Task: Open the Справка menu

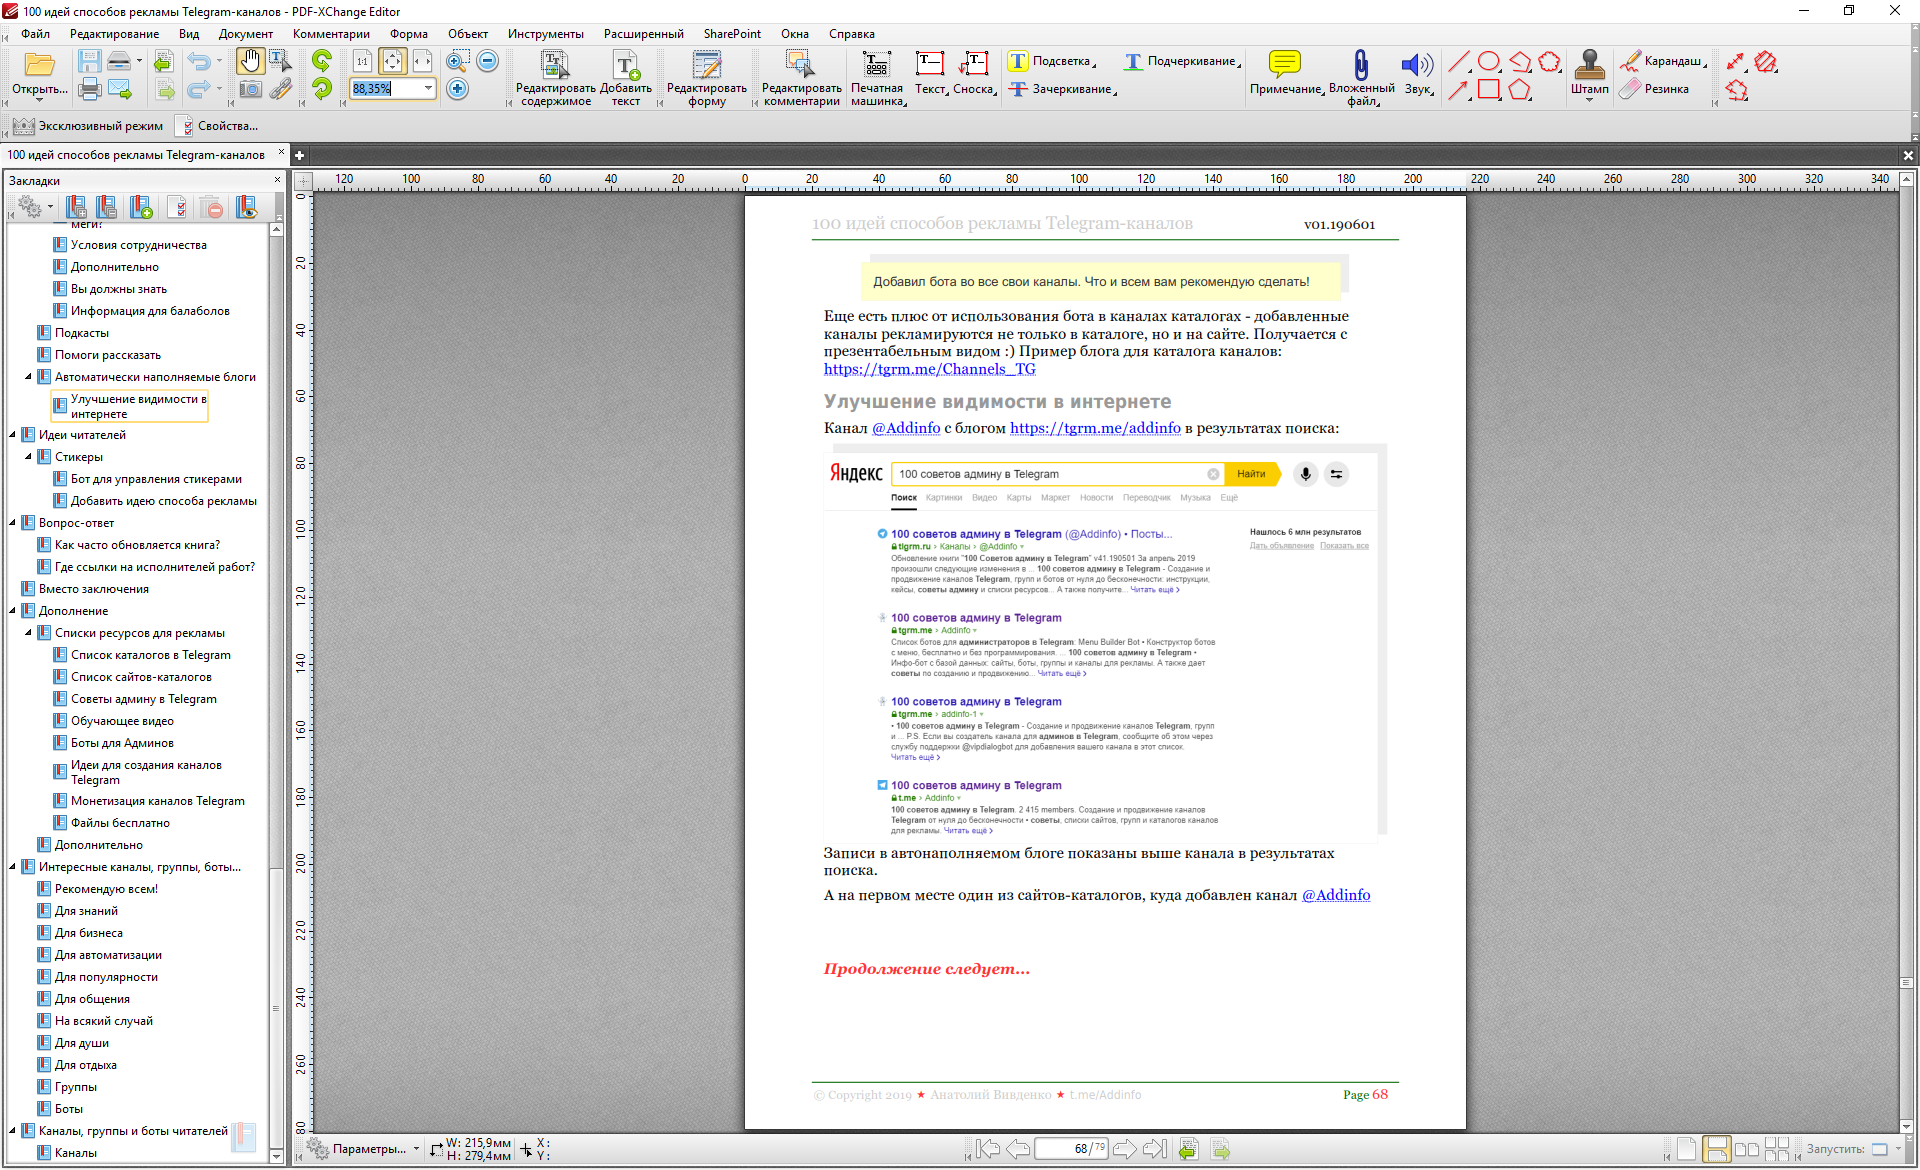Action: [x=851, y=34]
